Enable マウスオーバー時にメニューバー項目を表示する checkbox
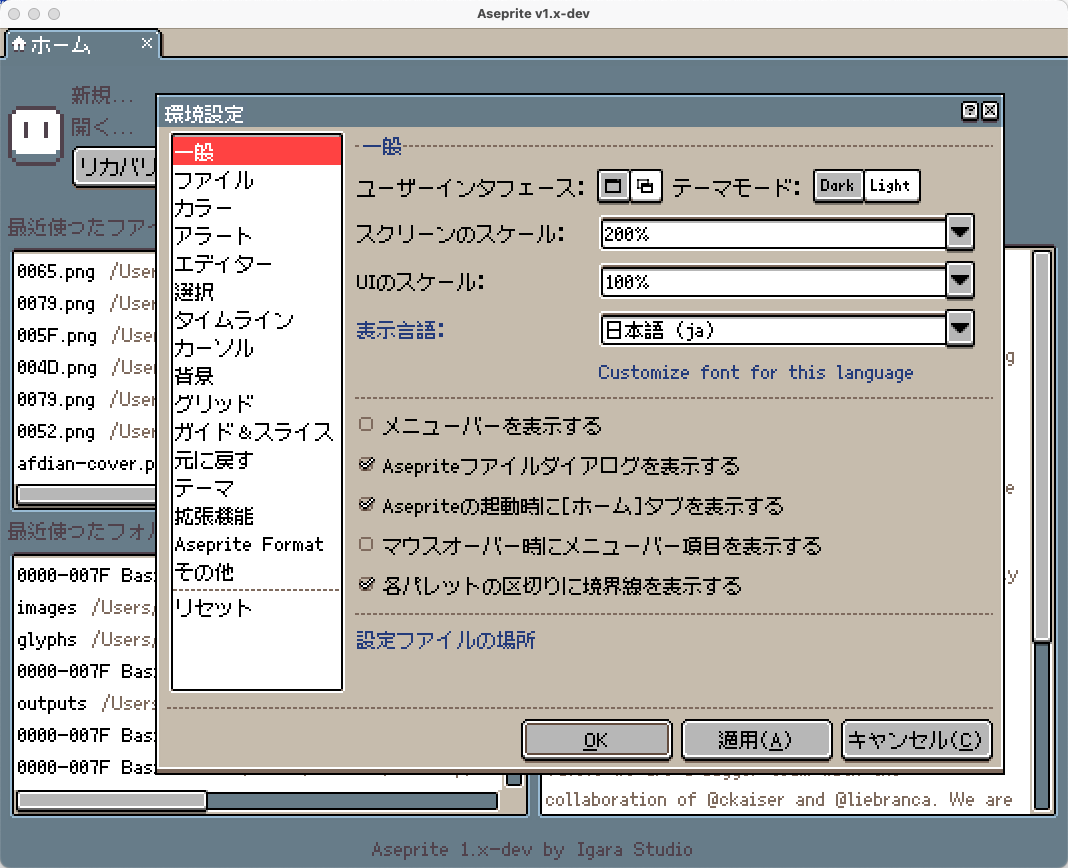The height and width of the screenshot is (868, 1068). tap(590, 546)
